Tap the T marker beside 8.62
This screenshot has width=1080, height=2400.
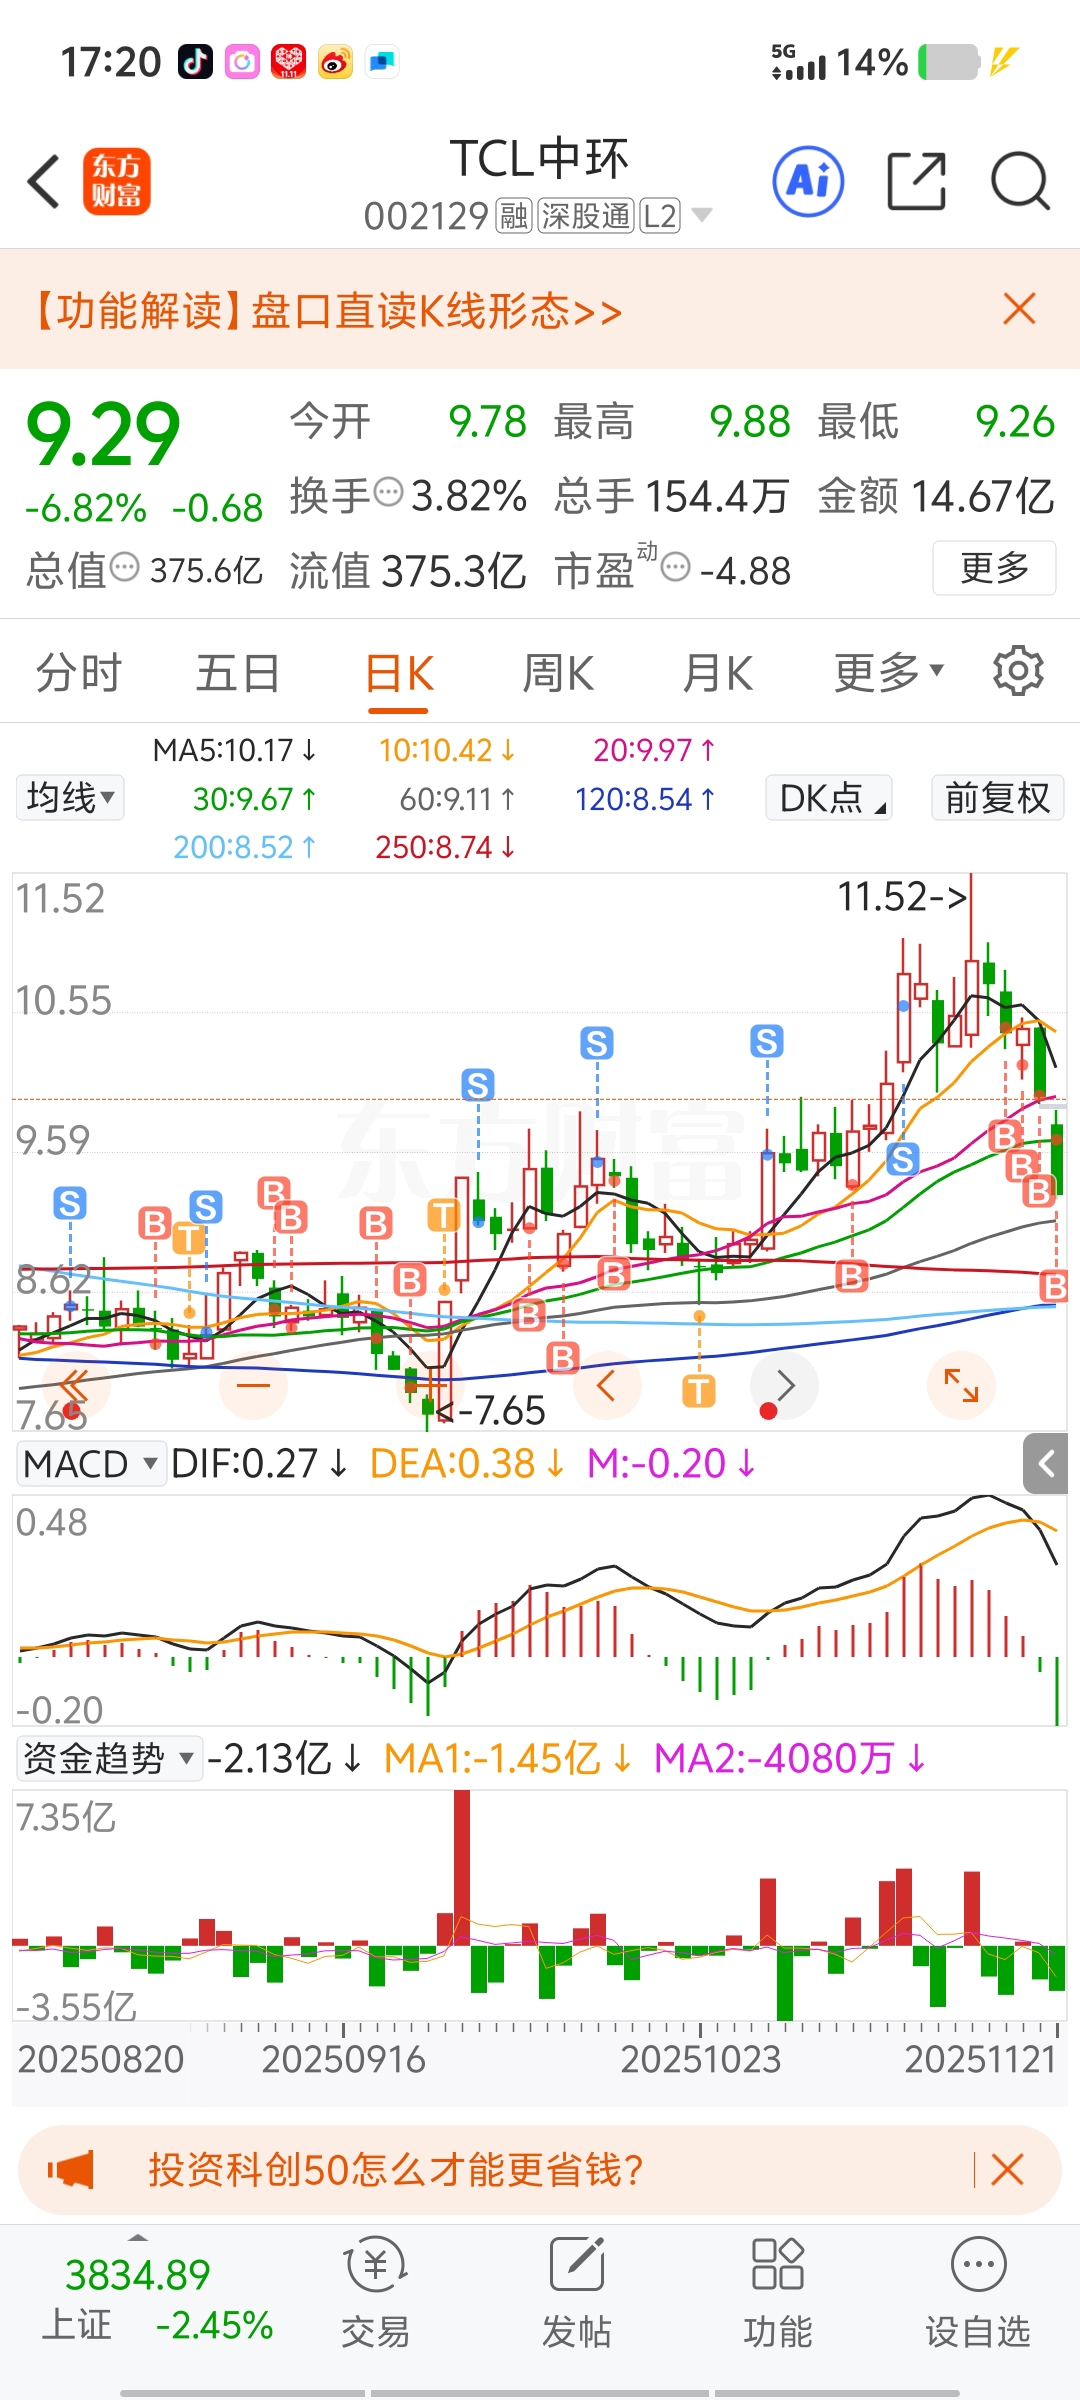point(188,1240)
